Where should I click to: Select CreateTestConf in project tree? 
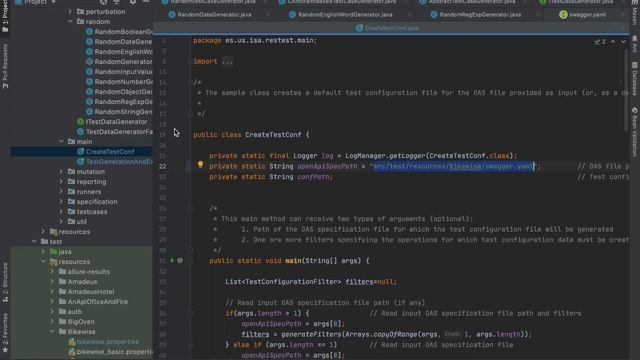106,151
